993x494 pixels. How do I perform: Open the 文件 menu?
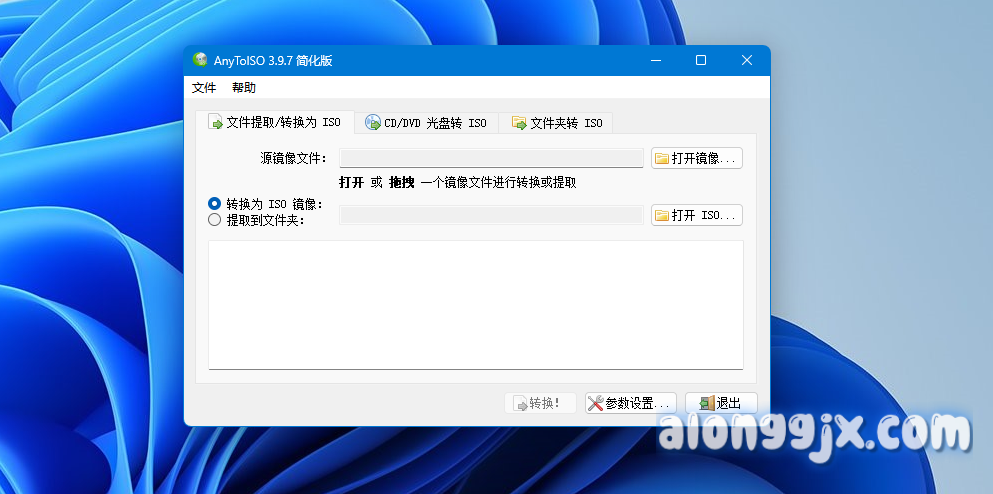(204, 88)
